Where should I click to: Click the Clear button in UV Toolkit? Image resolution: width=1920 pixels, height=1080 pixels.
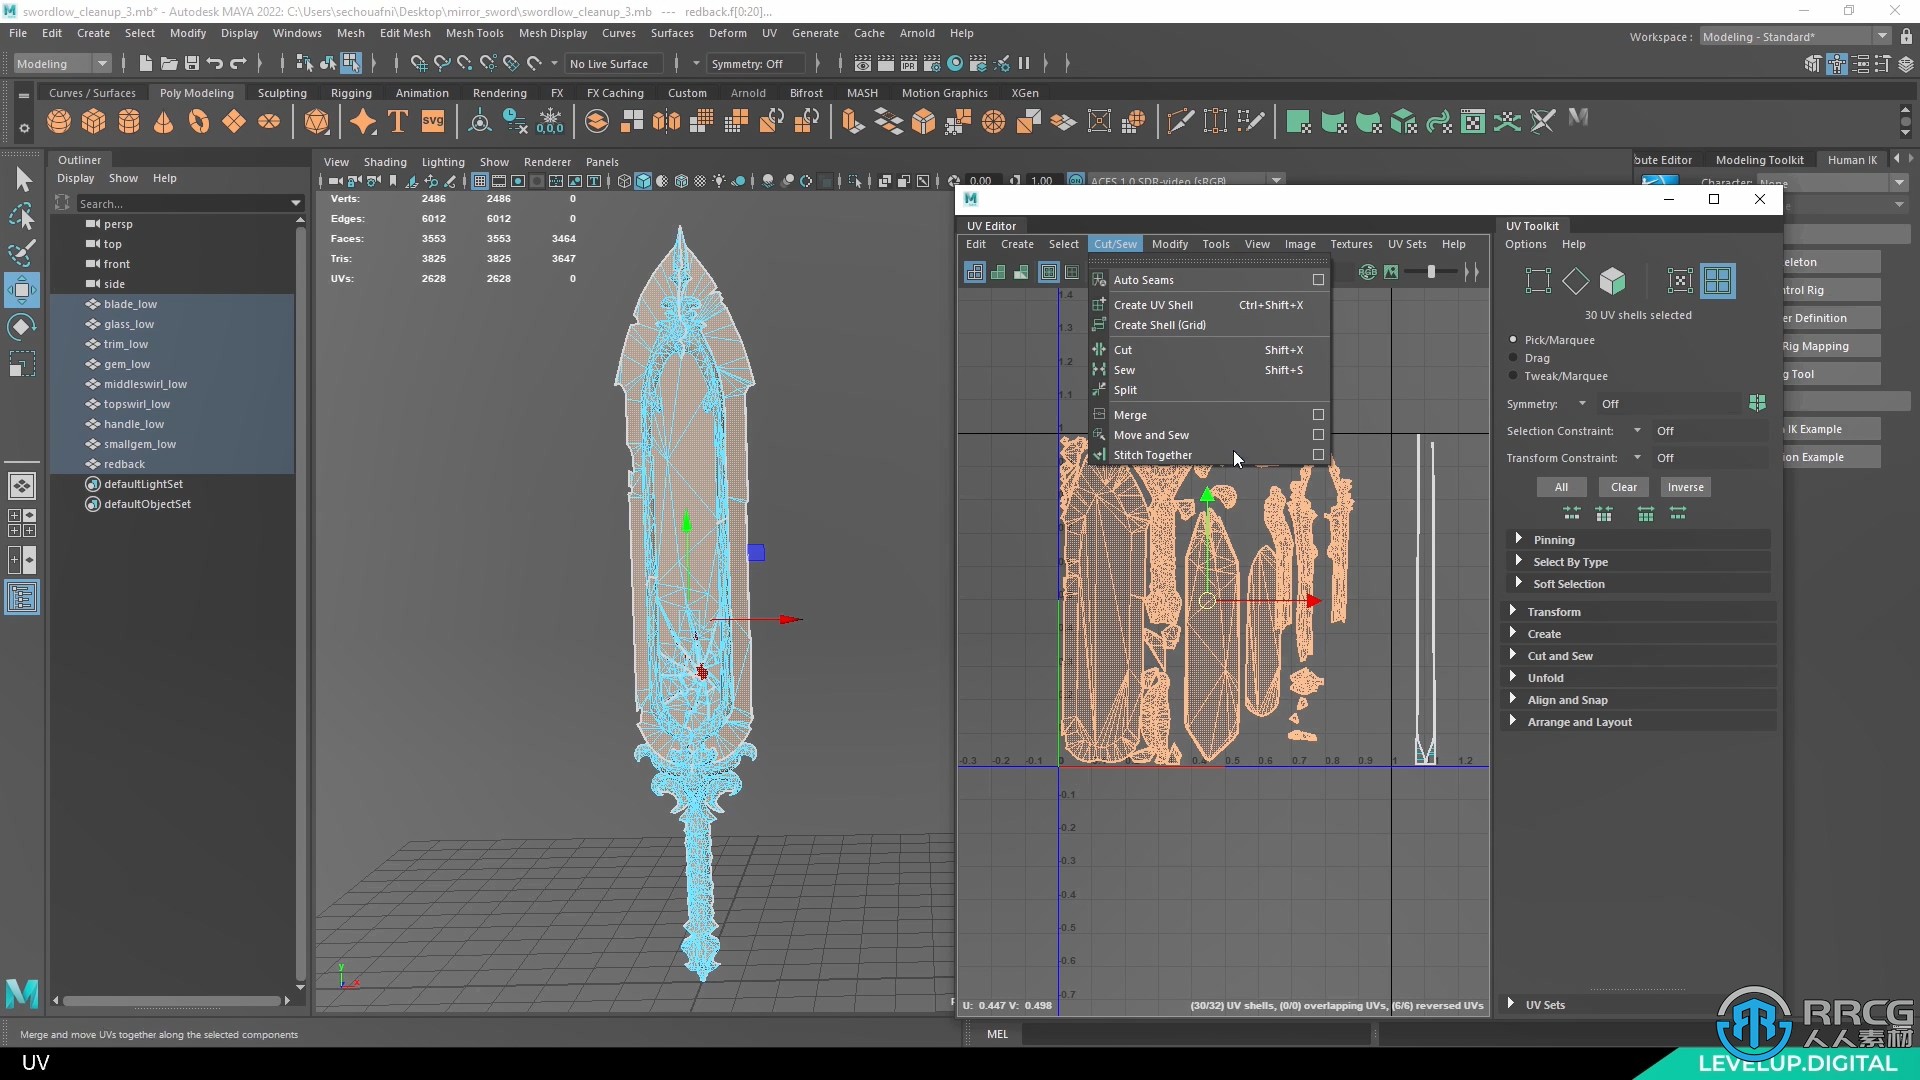tap(1623, 487)
